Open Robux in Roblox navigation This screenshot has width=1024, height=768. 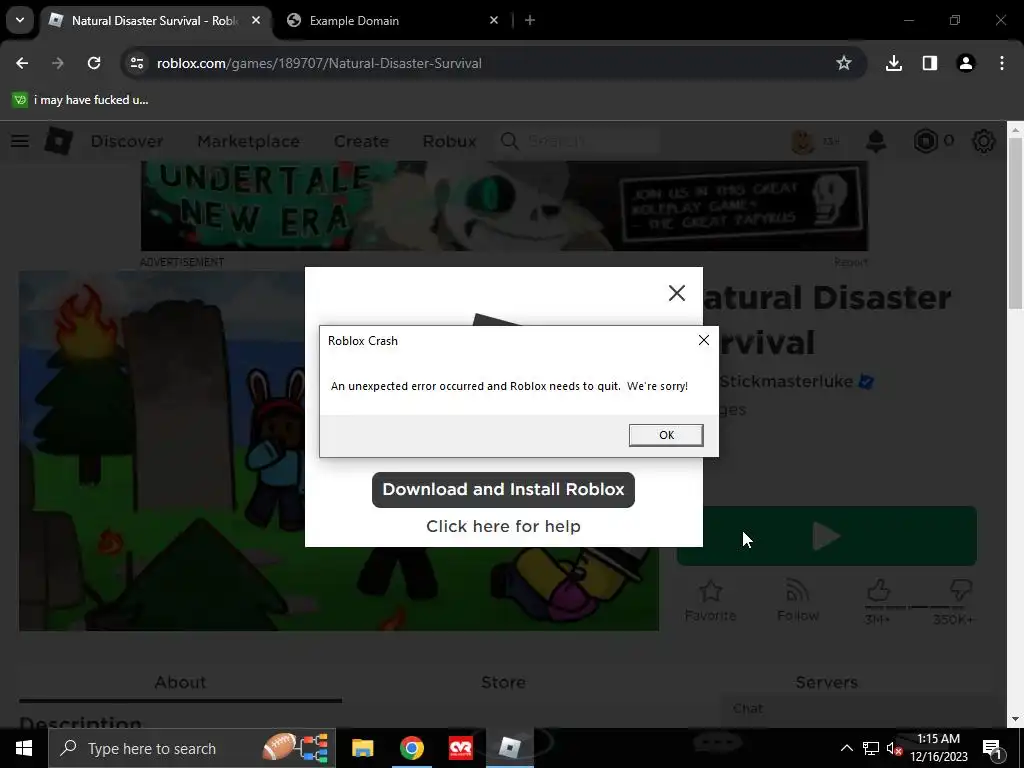pyautogui.click(x=449, y=141)
